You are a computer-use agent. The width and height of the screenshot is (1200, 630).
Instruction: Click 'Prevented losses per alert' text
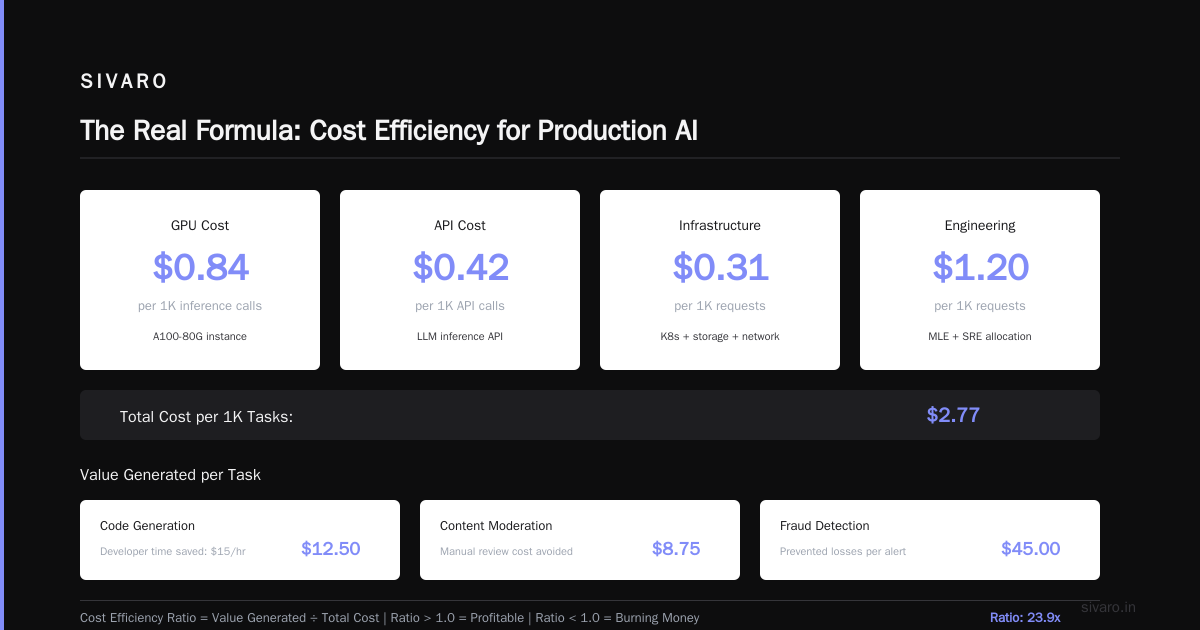tap(843, 551)
